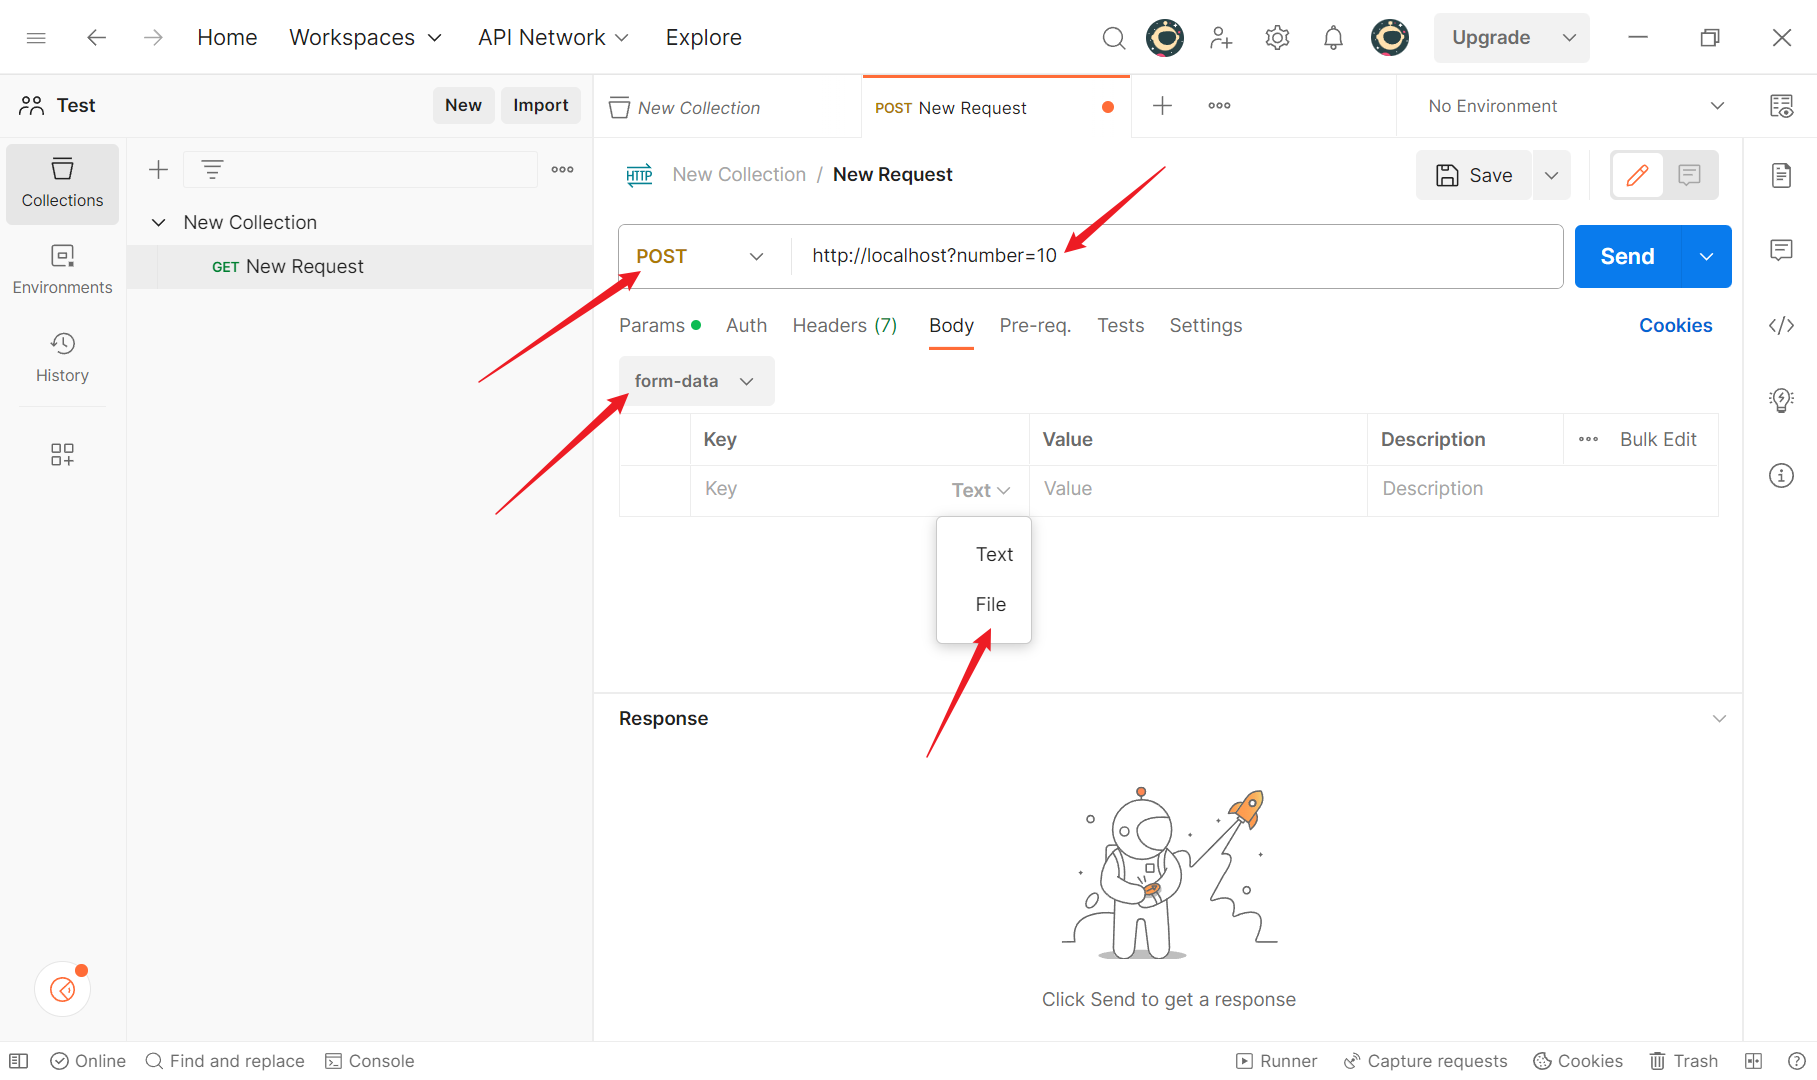Open the hamburger menu icon
This screenshot has height=1080, width=1817.
pos(36,38)
